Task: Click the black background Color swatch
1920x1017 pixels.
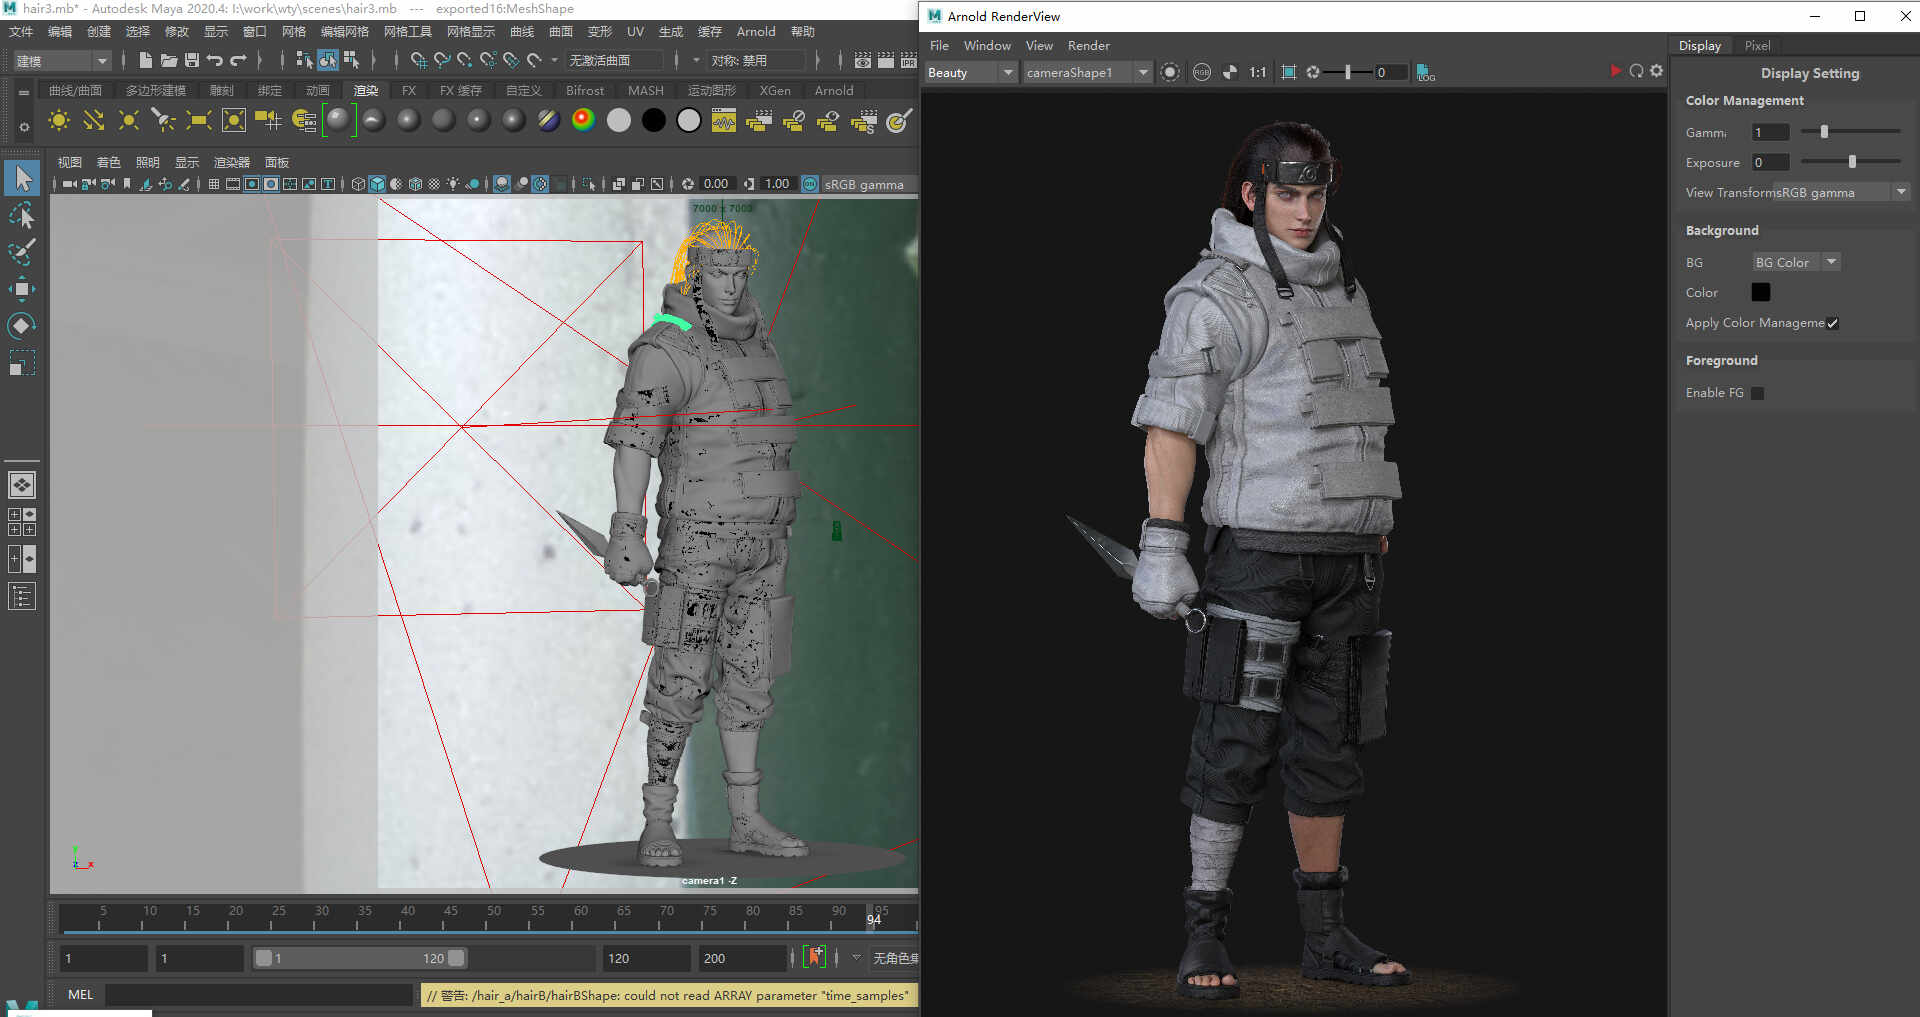Action: point(1761,292)
